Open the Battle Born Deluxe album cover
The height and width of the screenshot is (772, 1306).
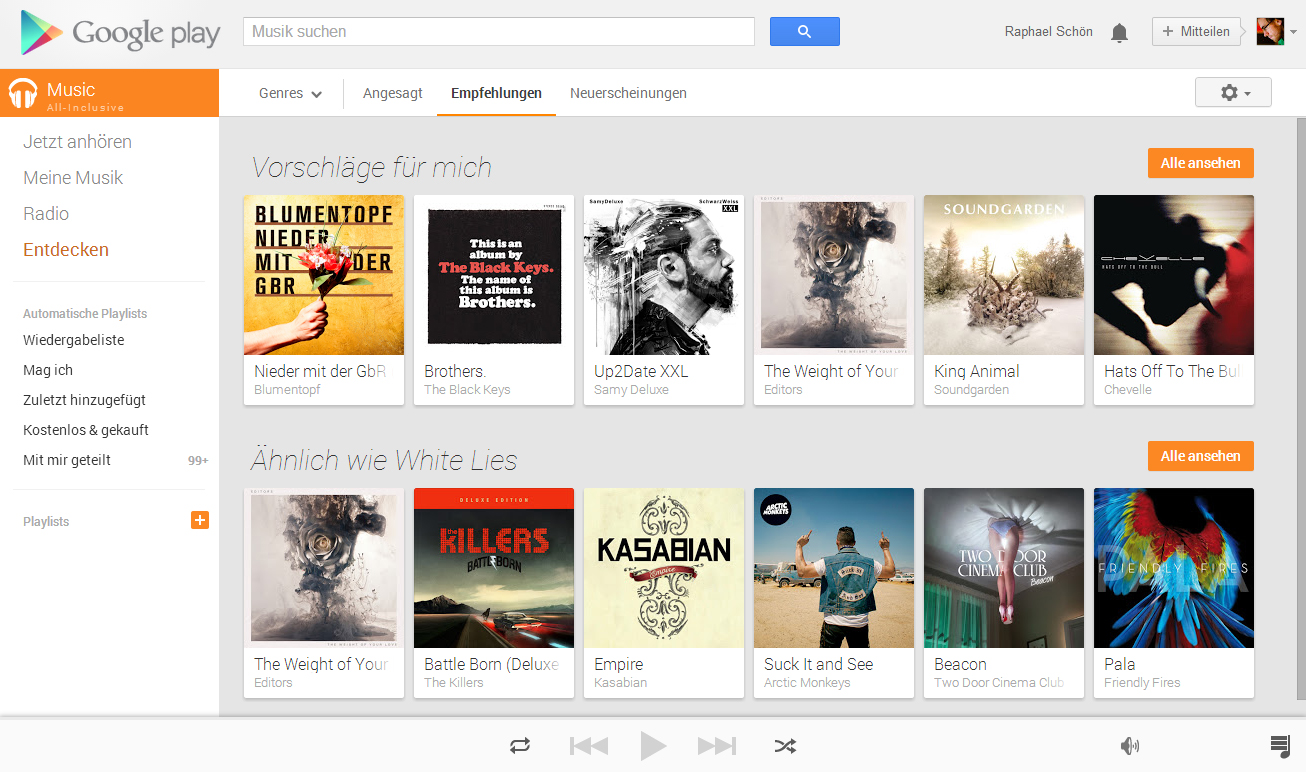(494, 568)
